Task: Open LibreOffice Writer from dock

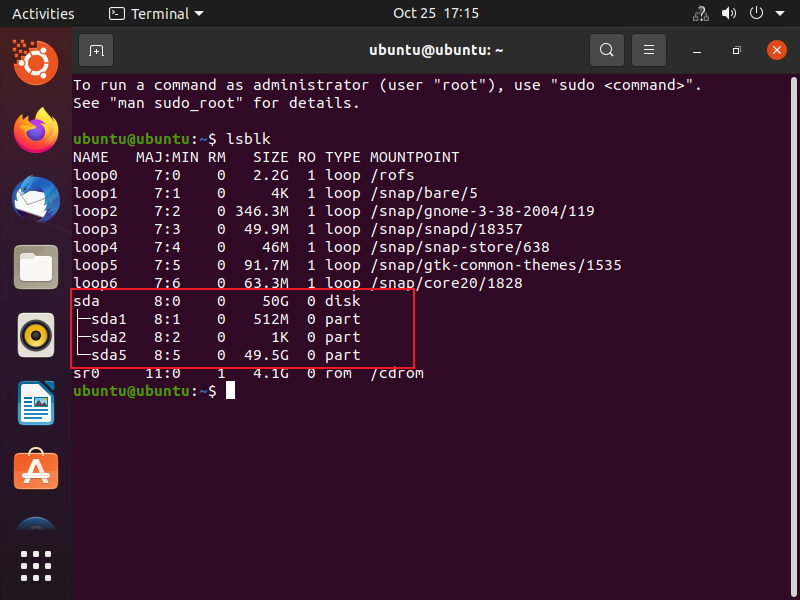Action: (x=36, y=403)
